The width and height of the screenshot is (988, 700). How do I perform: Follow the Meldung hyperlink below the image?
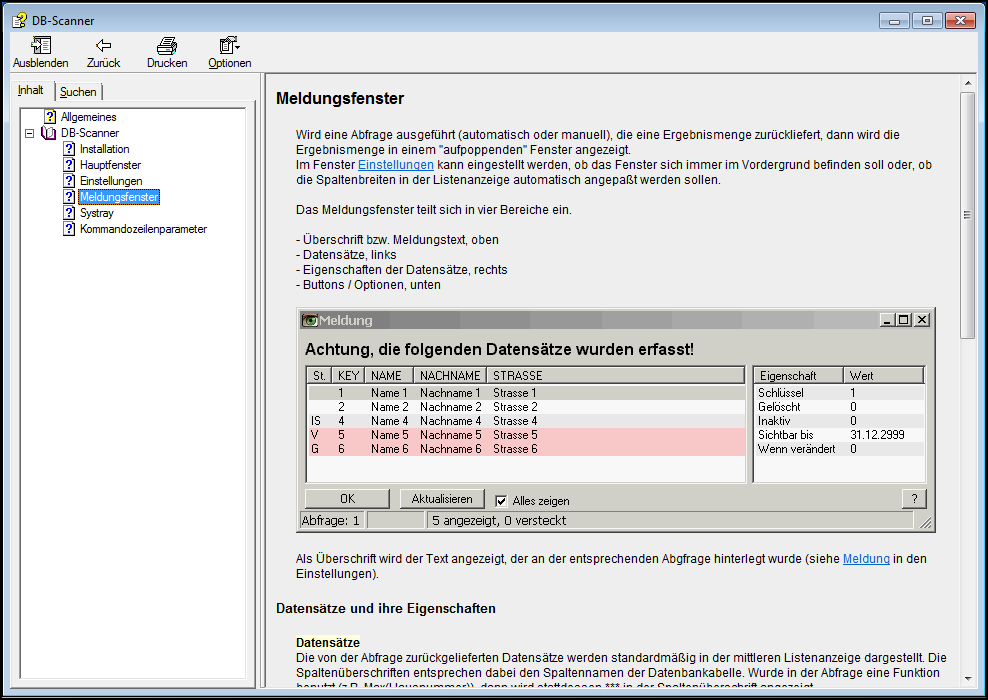pyautogui.click(x=866, y=559)
